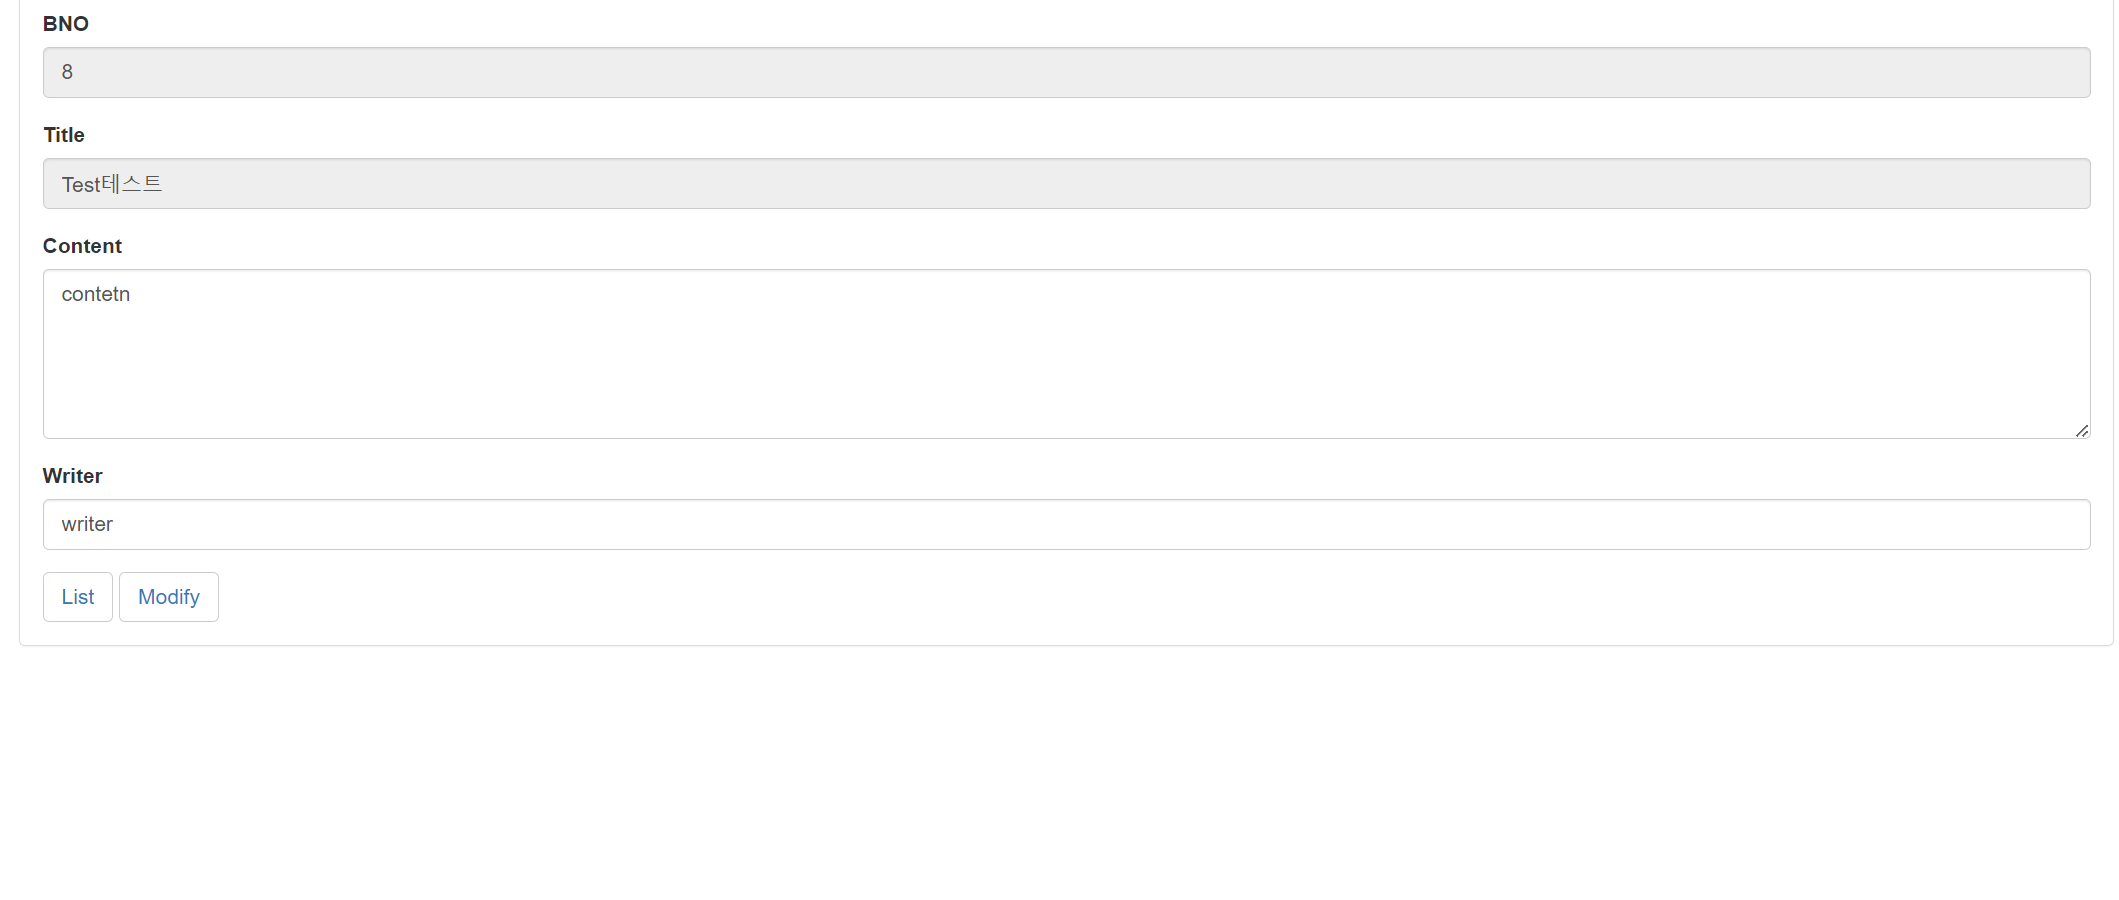The width and height of the screenshot is (2119, 900).
Task: Click the word 'Test테스트' in Title
Action: point(112,183)
